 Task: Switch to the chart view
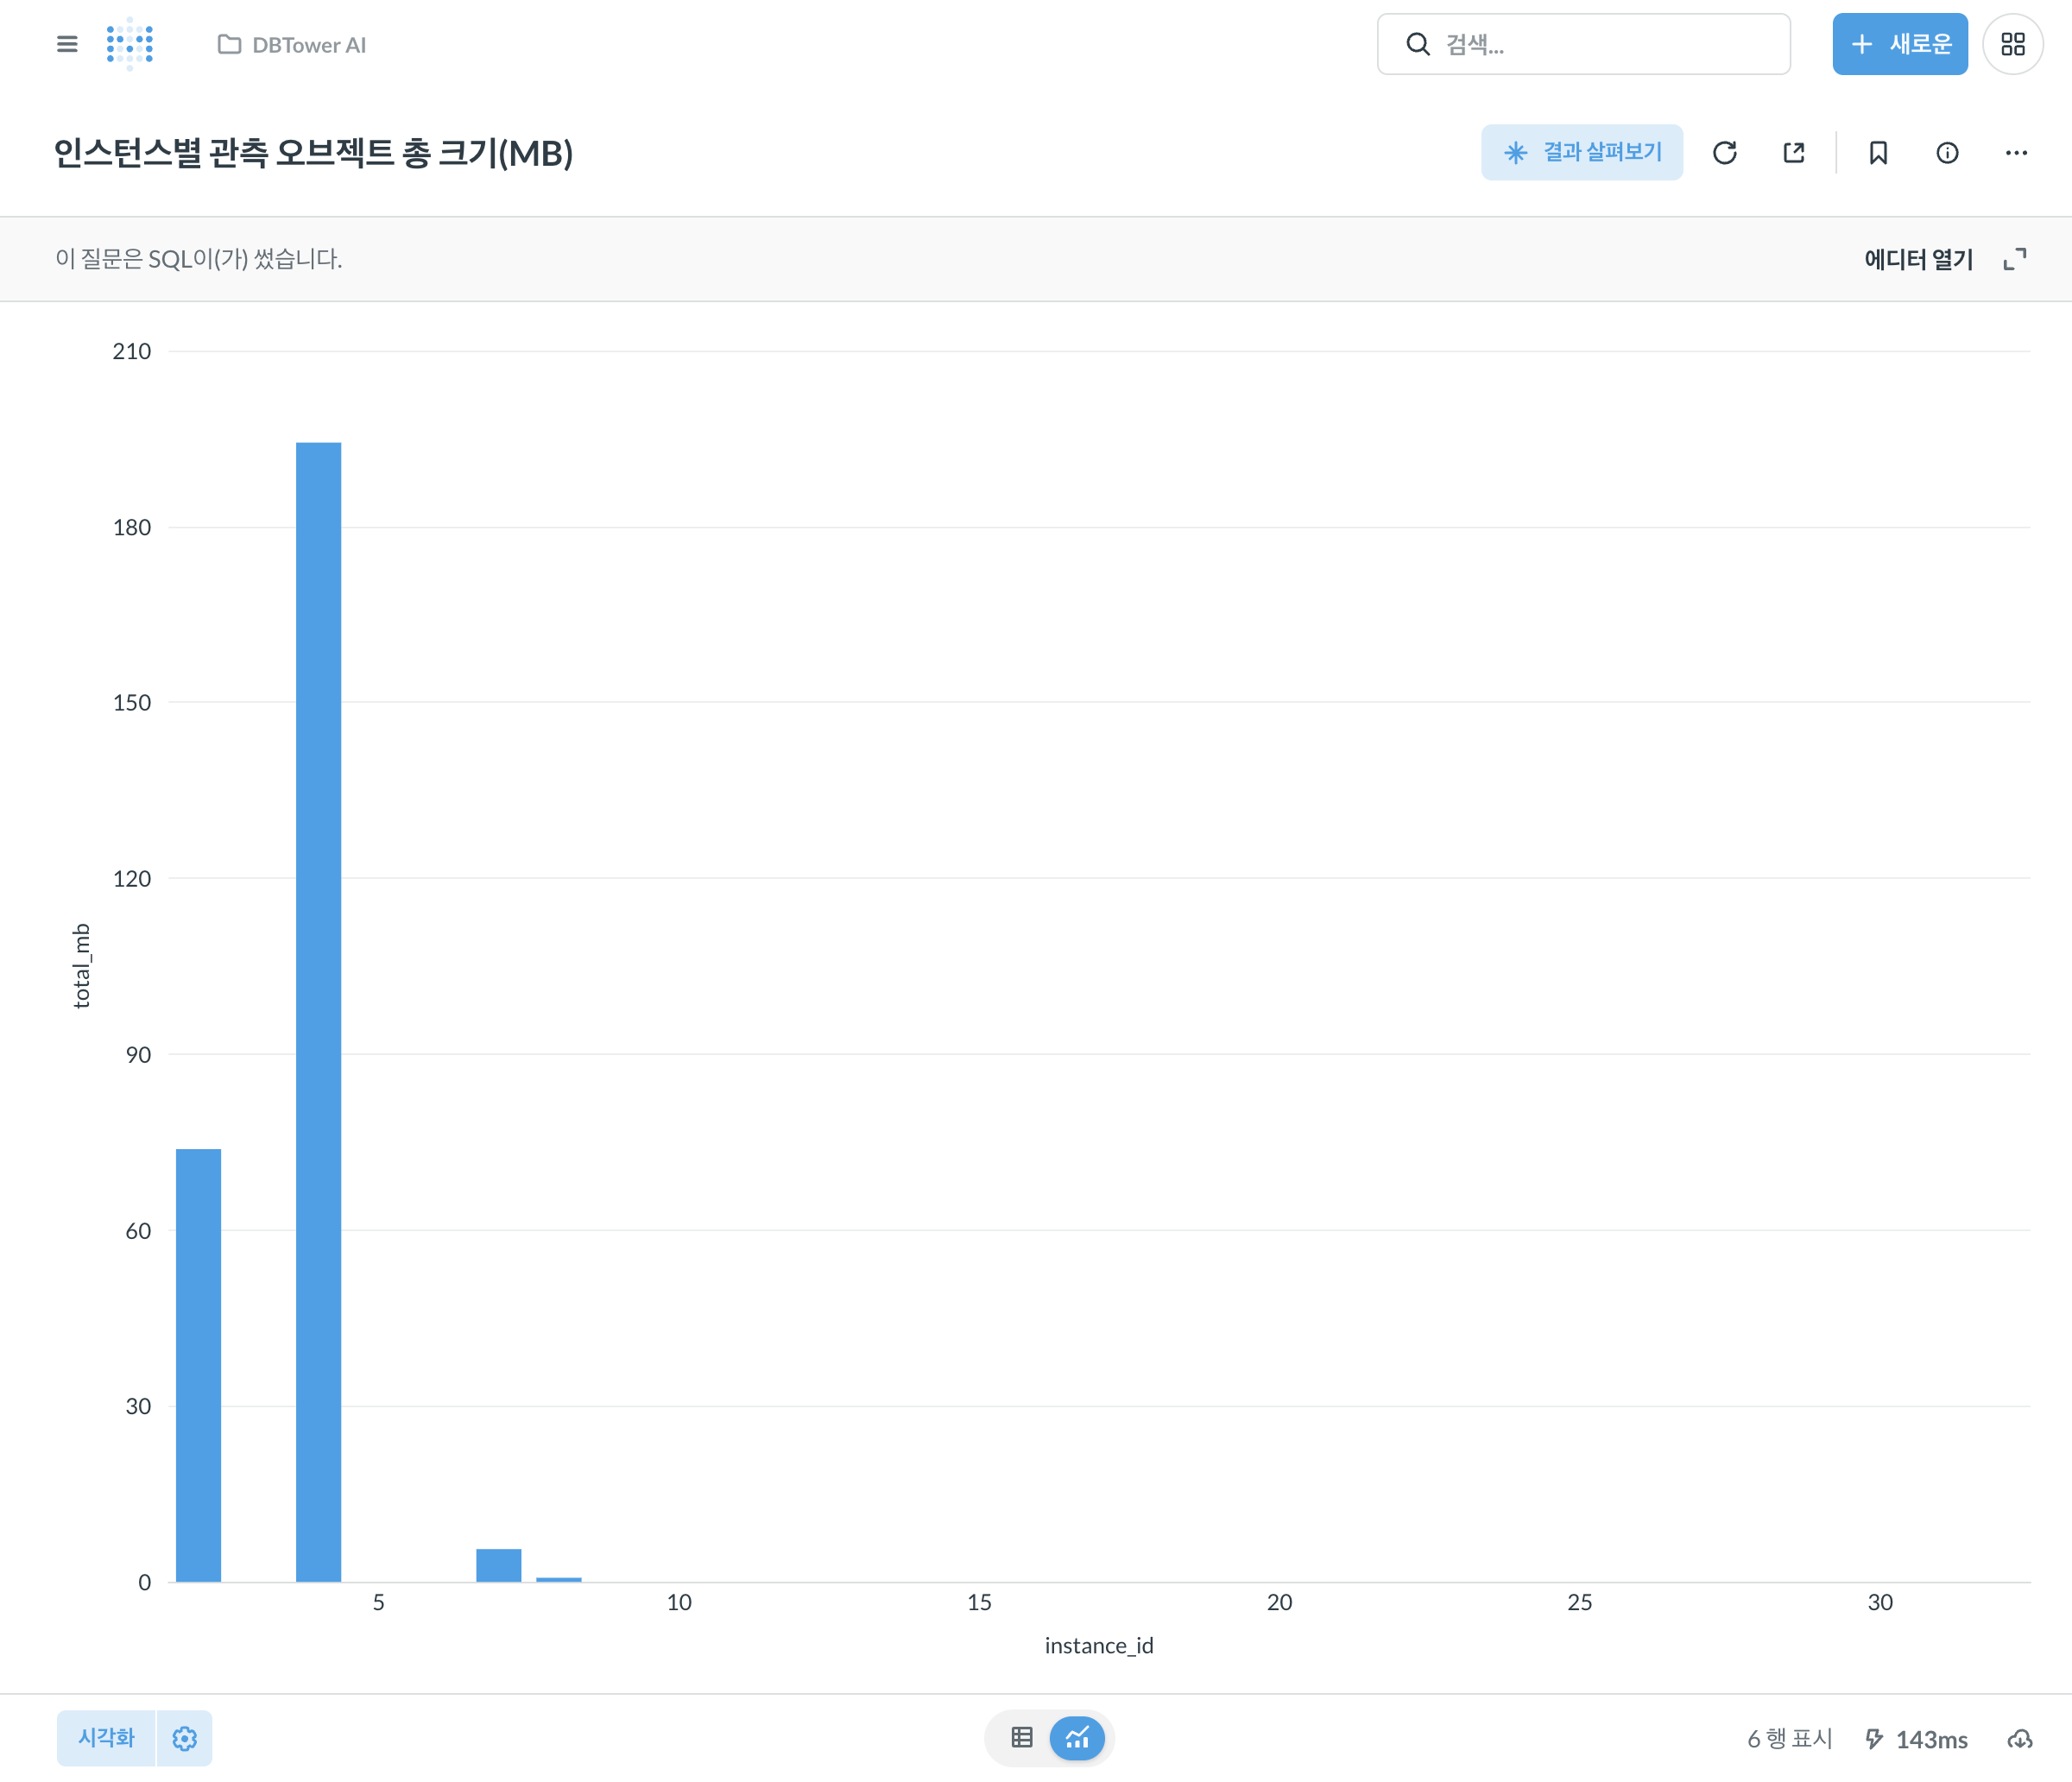(x=1076, y=1737)
